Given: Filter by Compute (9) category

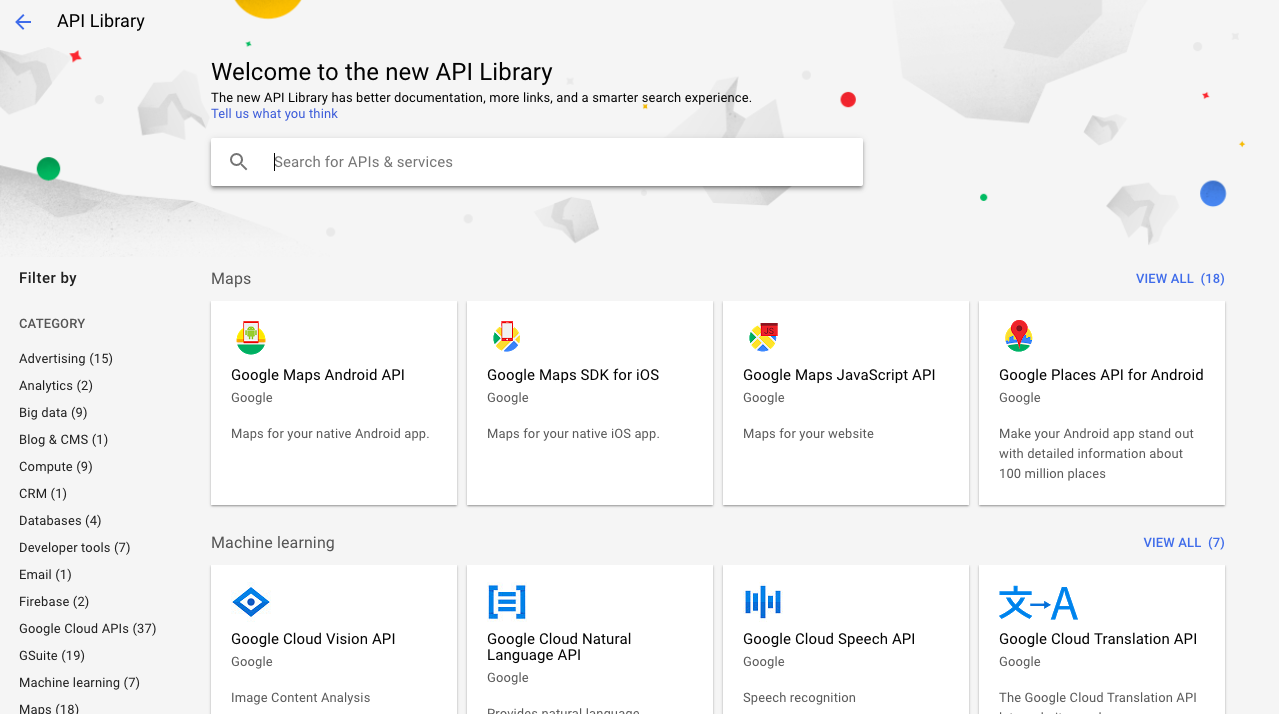Looking at the screenshot, I should point(56,467).
